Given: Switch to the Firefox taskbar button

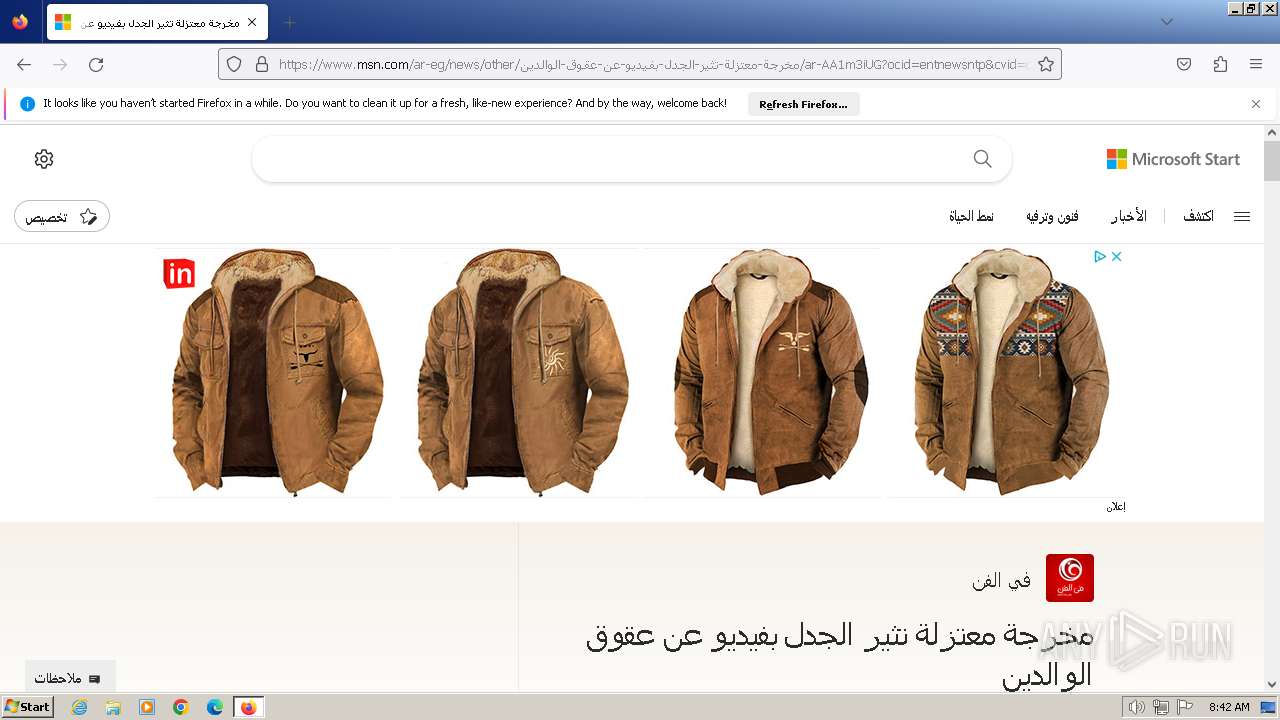Looking at the screenshot, I should pos(248,707).
